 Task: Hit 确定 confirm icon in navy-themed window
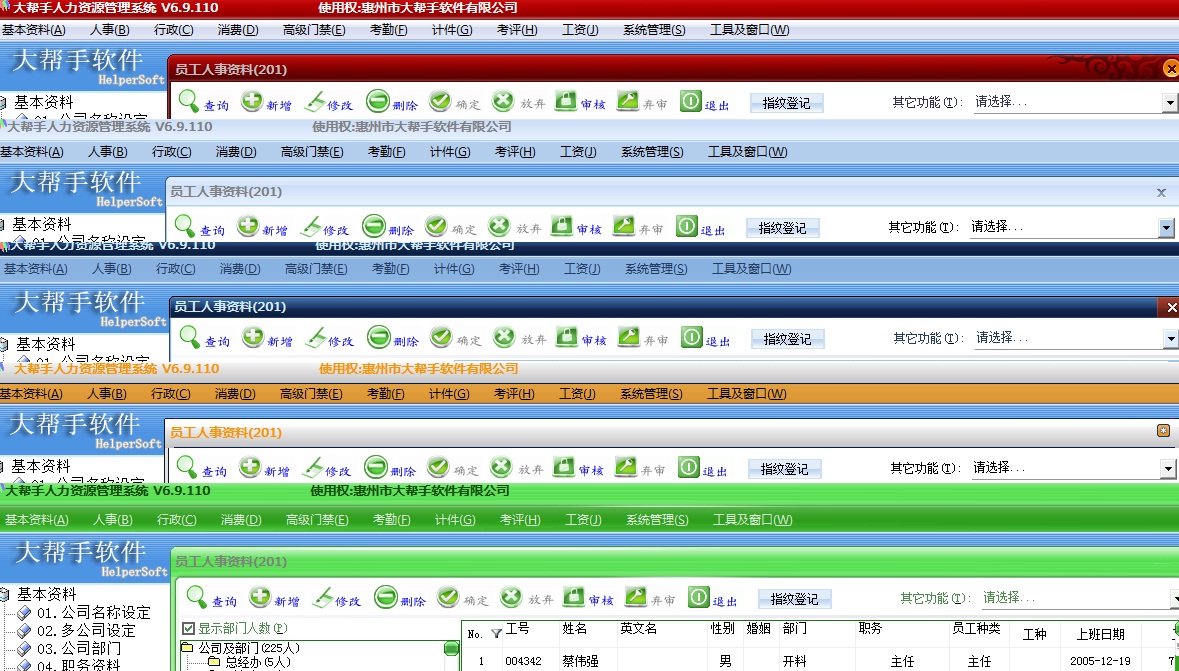[441, 337]
